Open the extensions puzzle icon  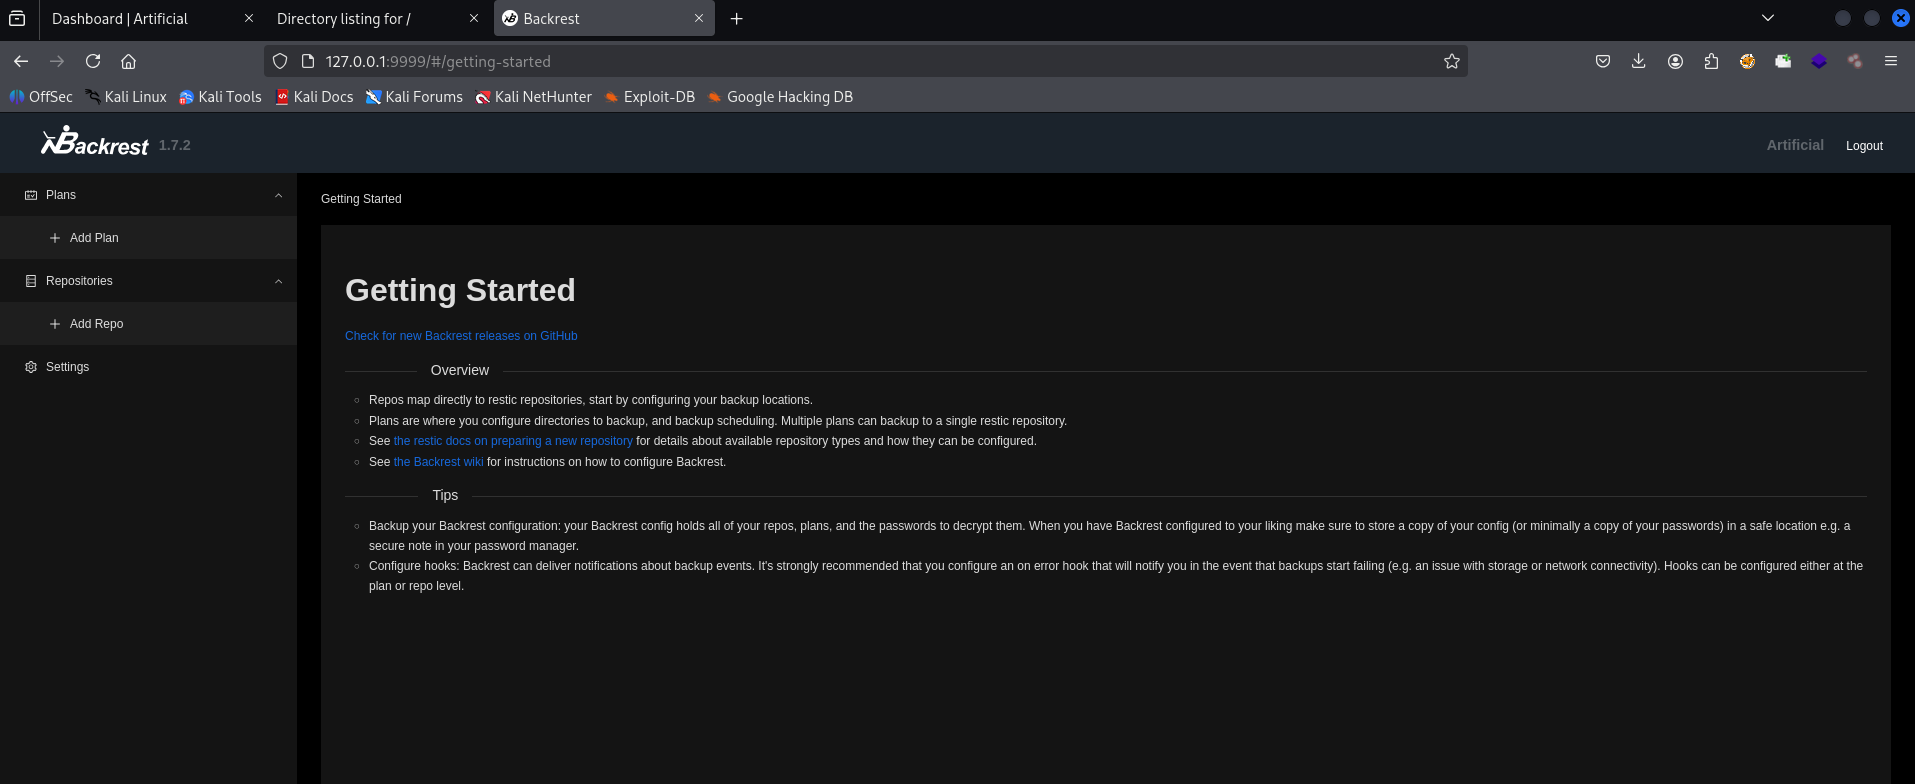click(x=1711, y=61)
